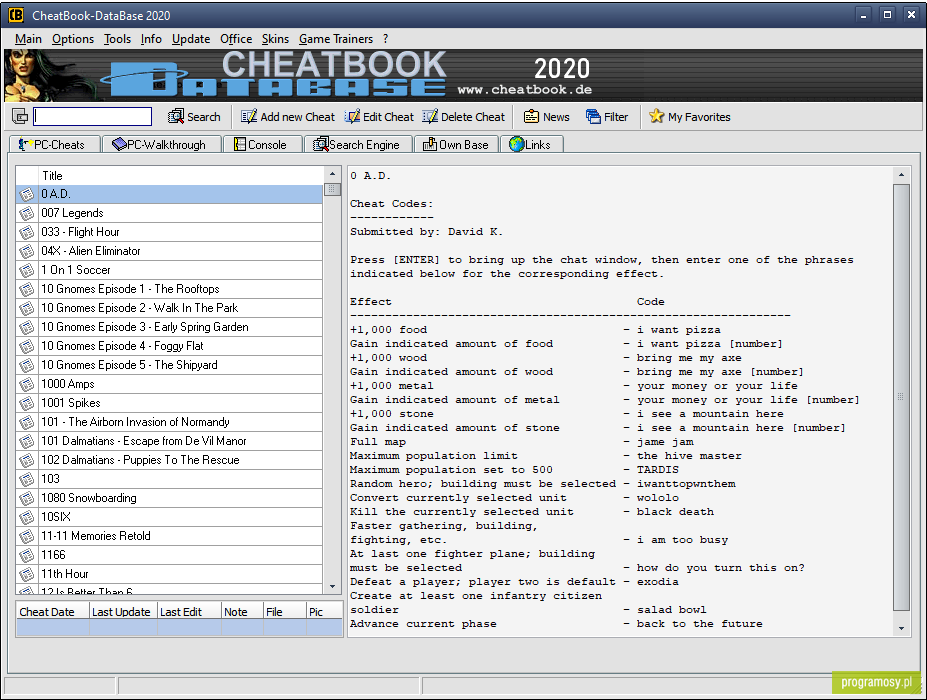Click the icon beside 04X - Alien Eliminator
This screenshot has width=927, height=700.
tap(27, 251)
